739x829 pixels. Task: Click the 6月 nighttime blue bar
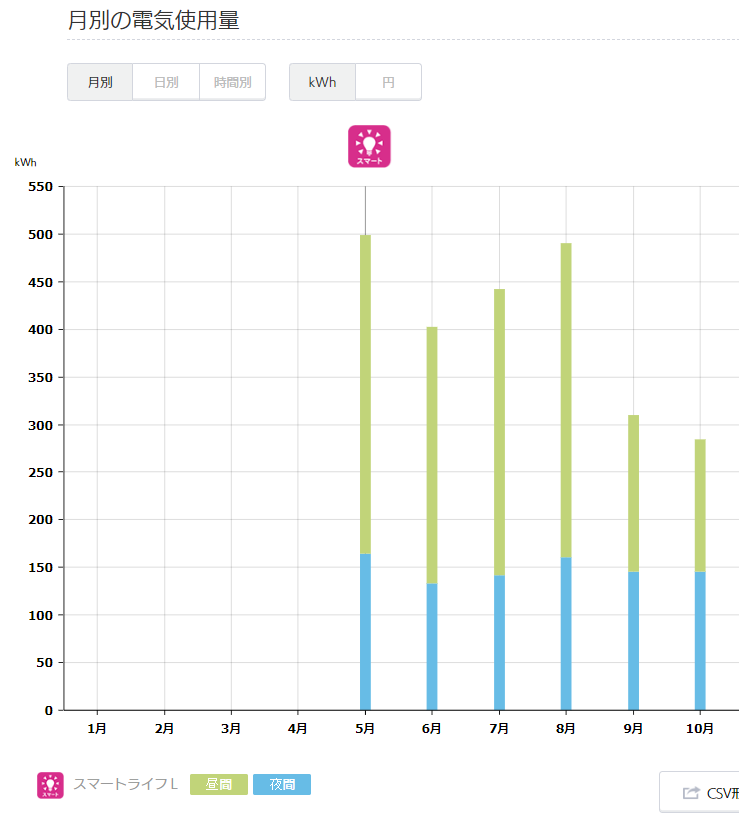pos(432,647)
